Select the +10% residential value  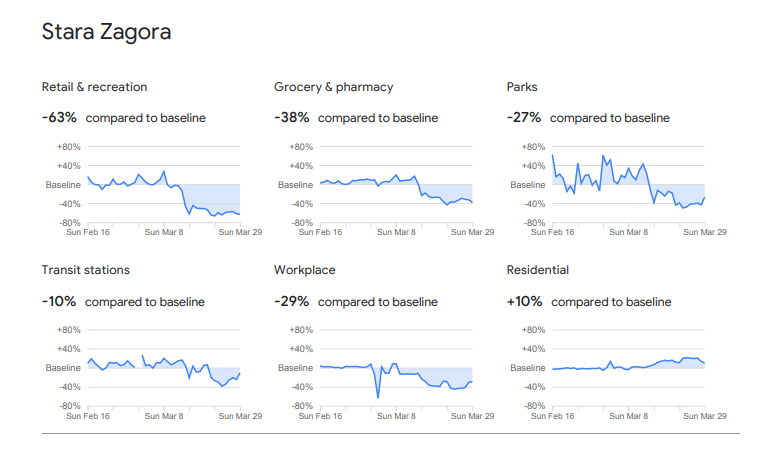point(525,302)
